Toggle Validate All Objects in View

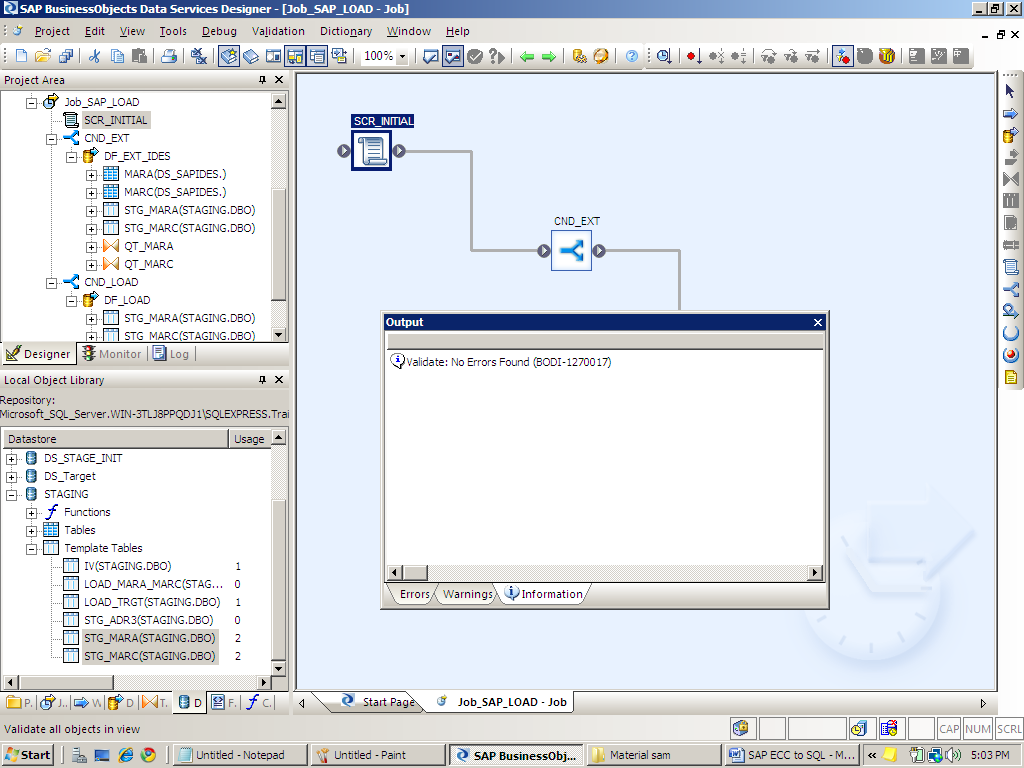coord(453,56)
